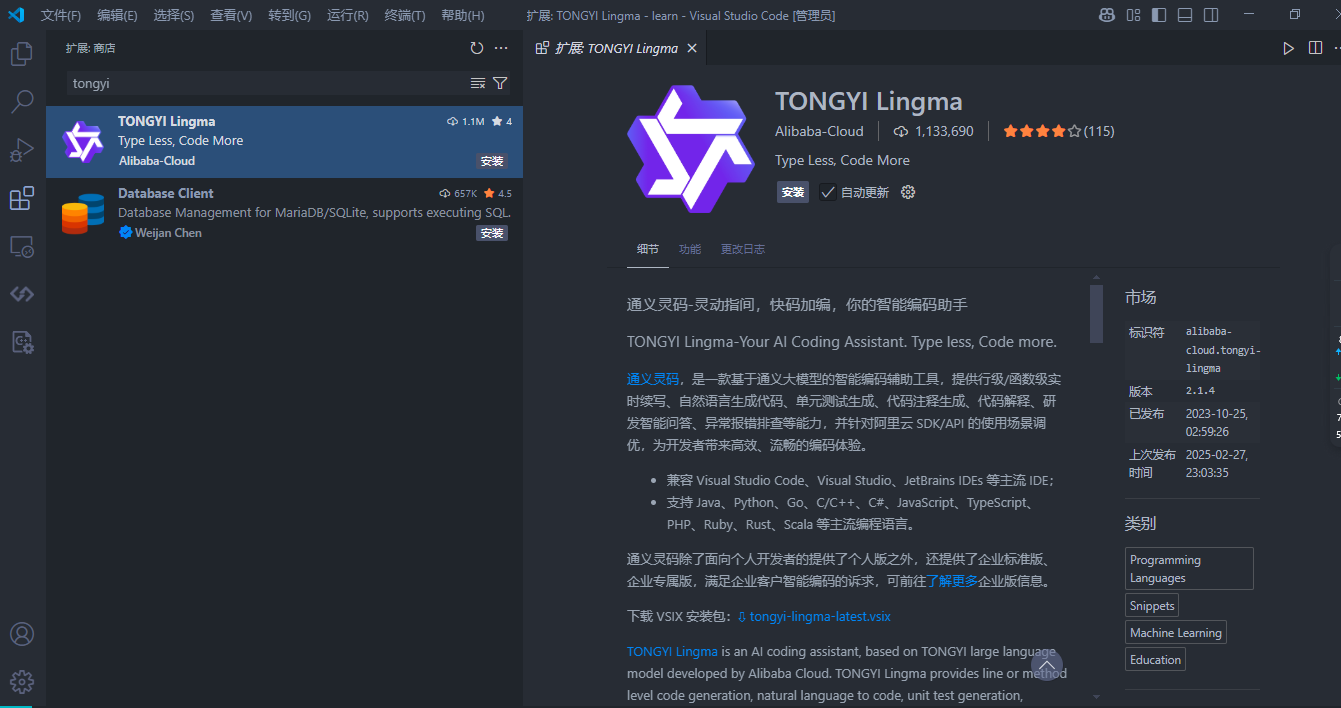Install the TONGYI Lingma extension

point(792,191)
